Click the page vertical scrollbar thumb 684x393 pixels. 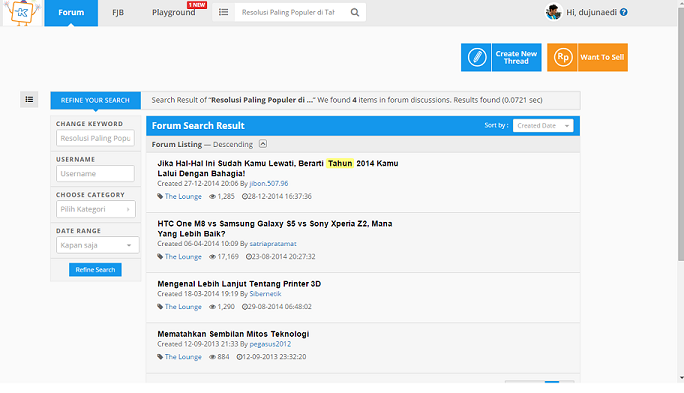pyautogui.click(x=681, y=133)
